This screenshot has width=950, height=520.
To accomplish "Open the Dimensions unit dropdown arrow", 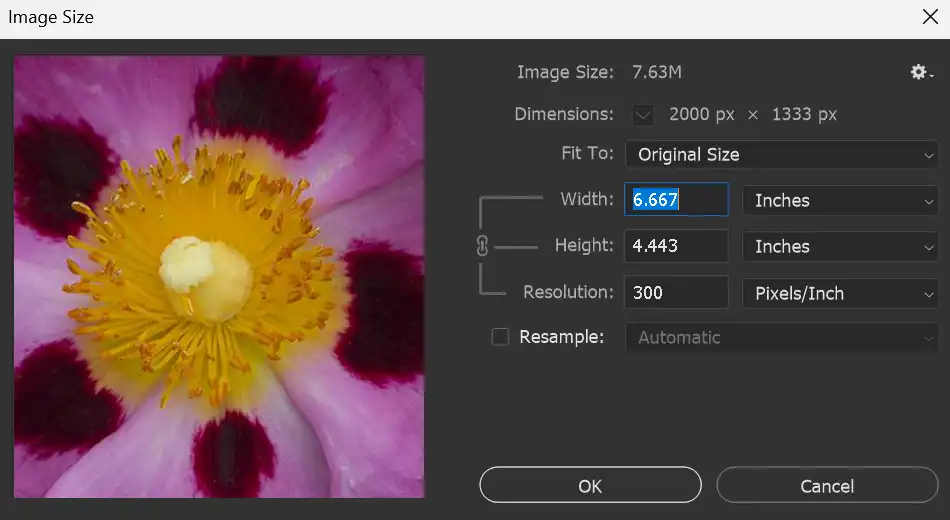I will point(643,114).
